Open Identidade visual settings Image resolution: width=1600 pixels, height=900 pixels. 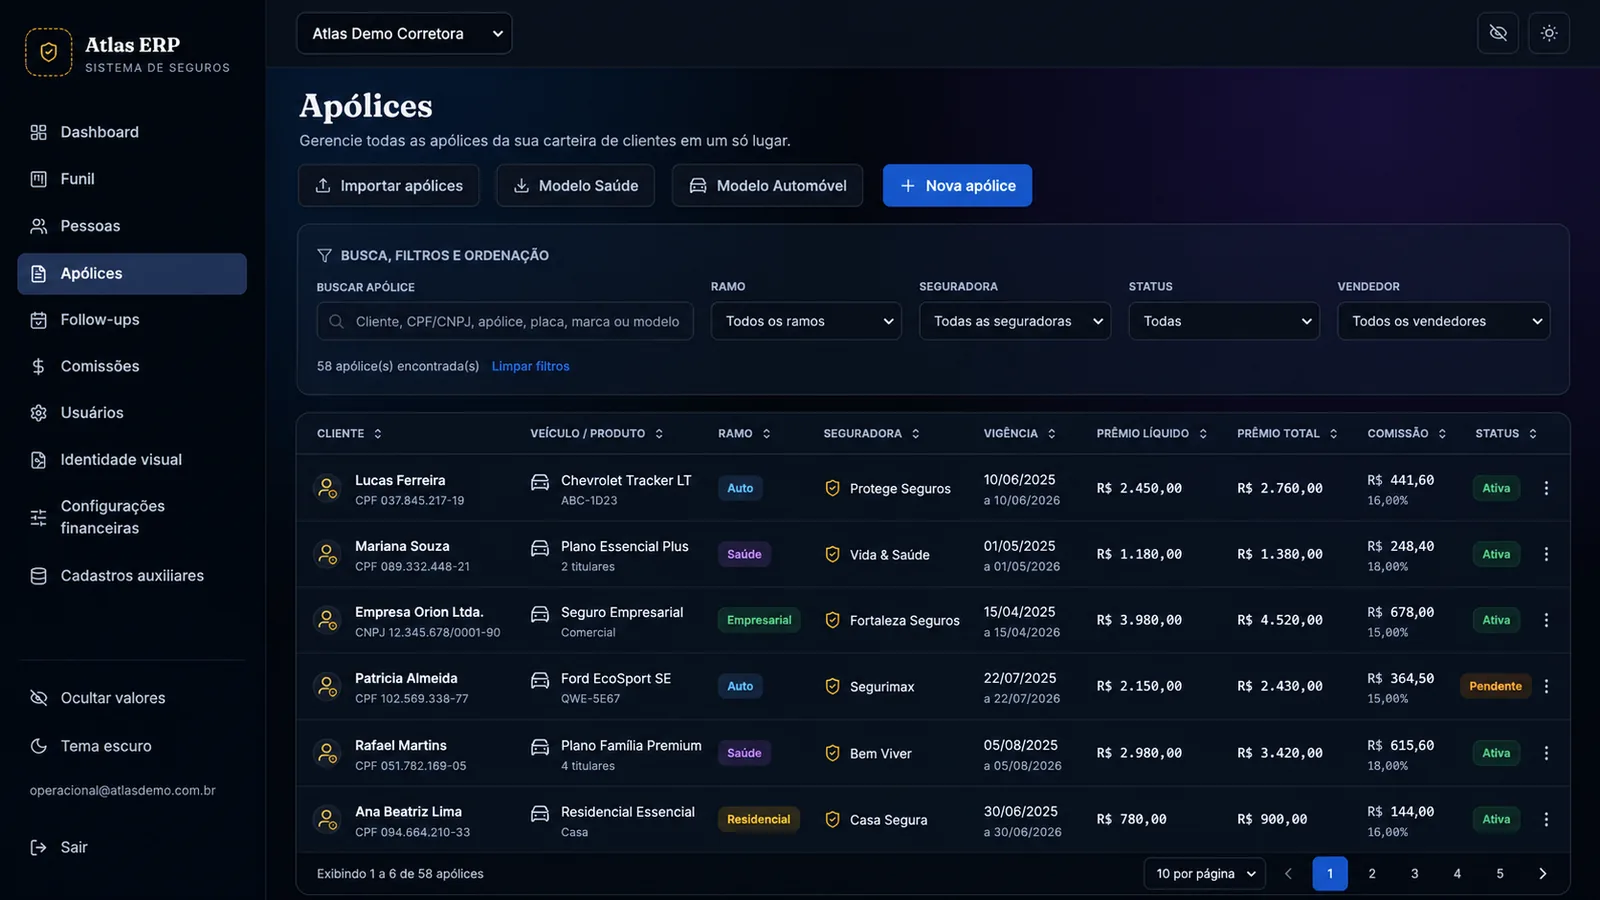click(132, 460)
